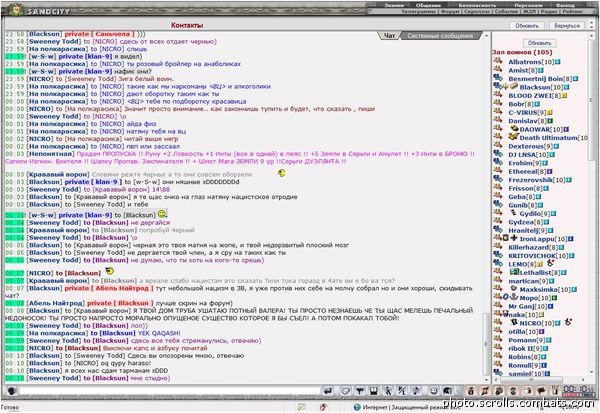This screenshot has height=413, width=600.
Task: Open the map icon in bottom panel
Action: tap(485, 391)
